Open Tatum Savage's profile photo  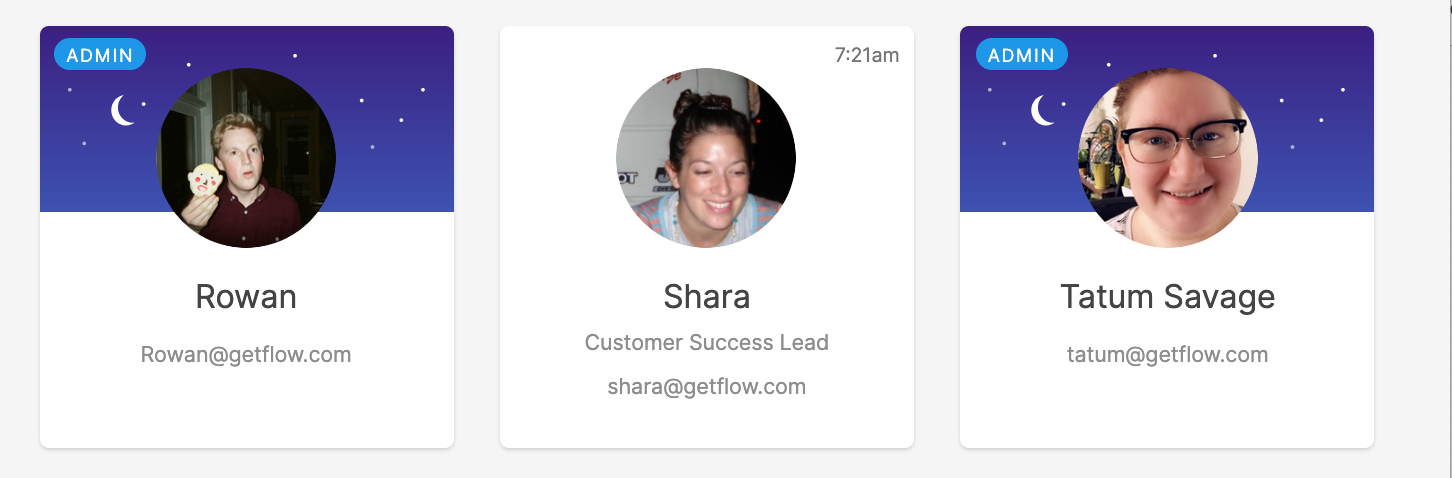[1168, 158]
